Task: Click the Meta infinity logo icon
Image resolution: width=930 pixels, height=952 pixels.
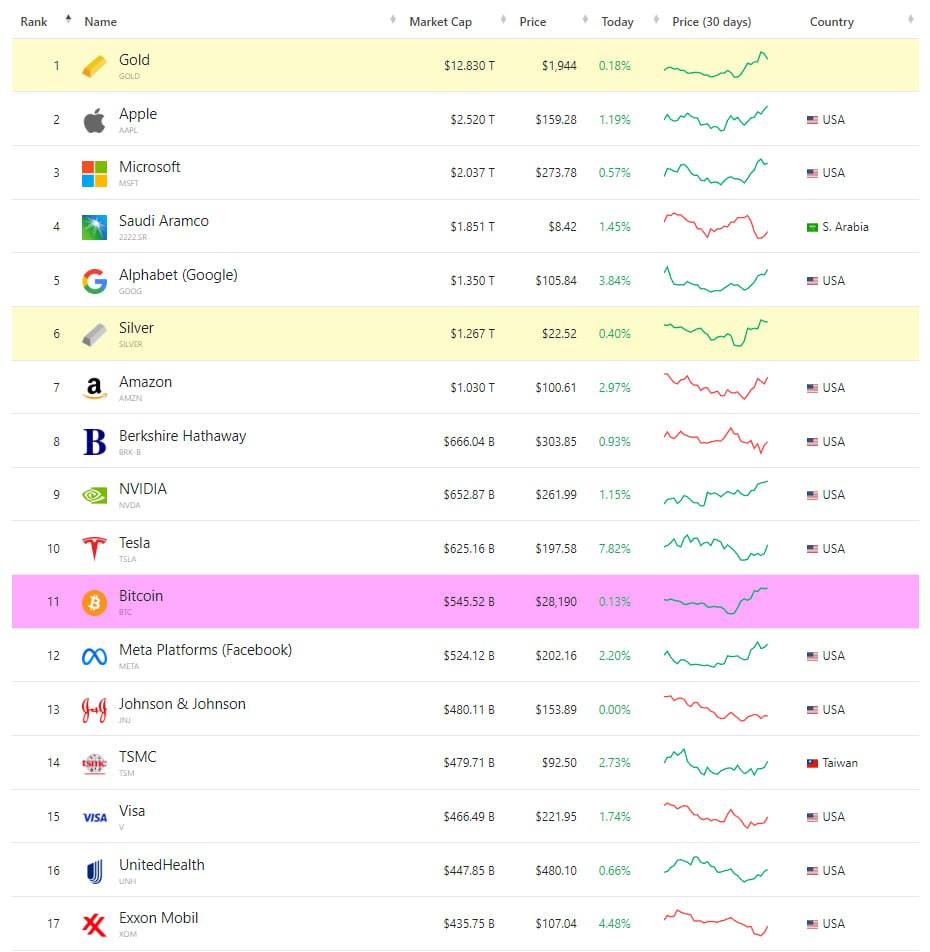Action: coord(94,656)
